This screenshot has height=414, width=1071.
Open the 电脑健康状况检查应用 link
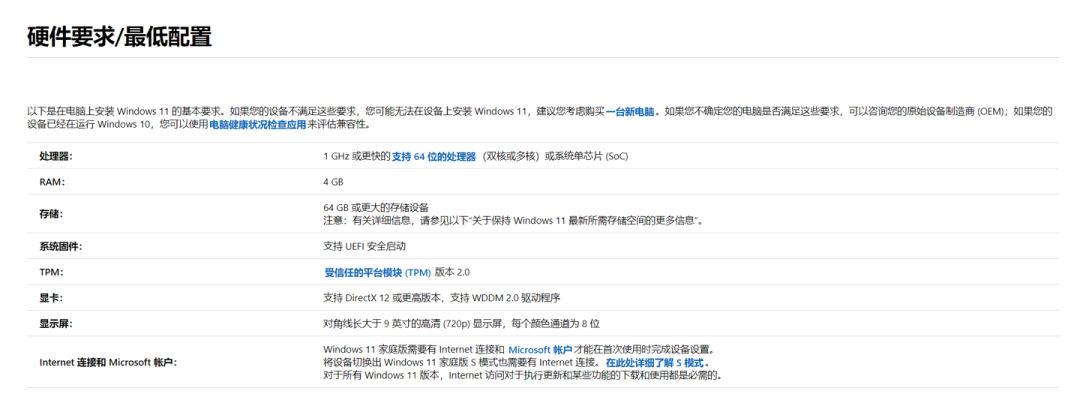258,125
